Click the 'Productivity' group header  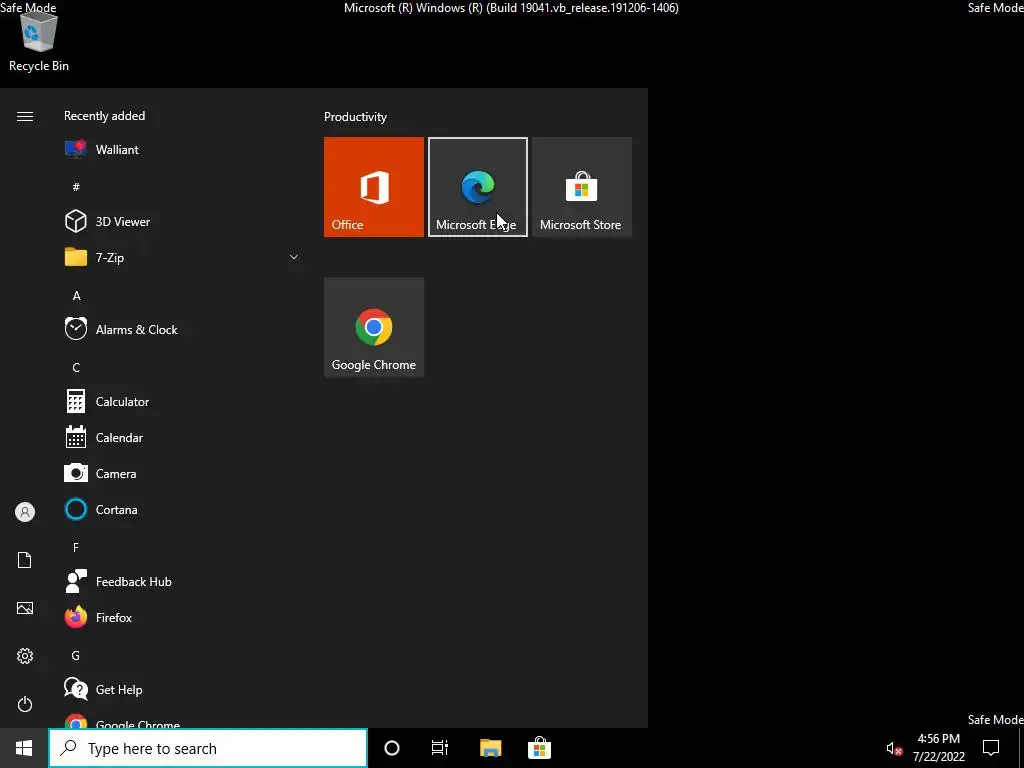[355, 117]
